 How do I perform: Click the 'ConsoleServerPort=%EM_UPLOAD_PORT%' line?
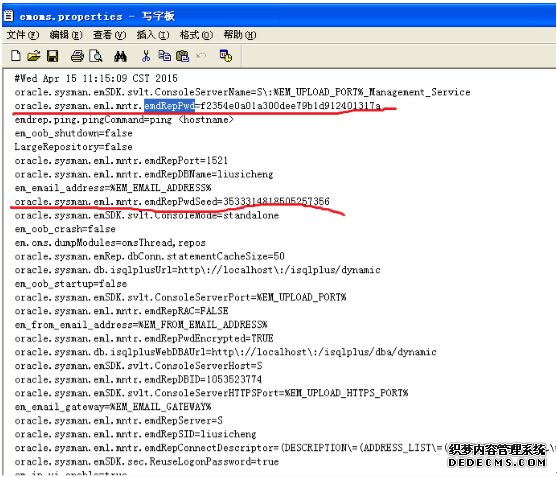(180, 297)
